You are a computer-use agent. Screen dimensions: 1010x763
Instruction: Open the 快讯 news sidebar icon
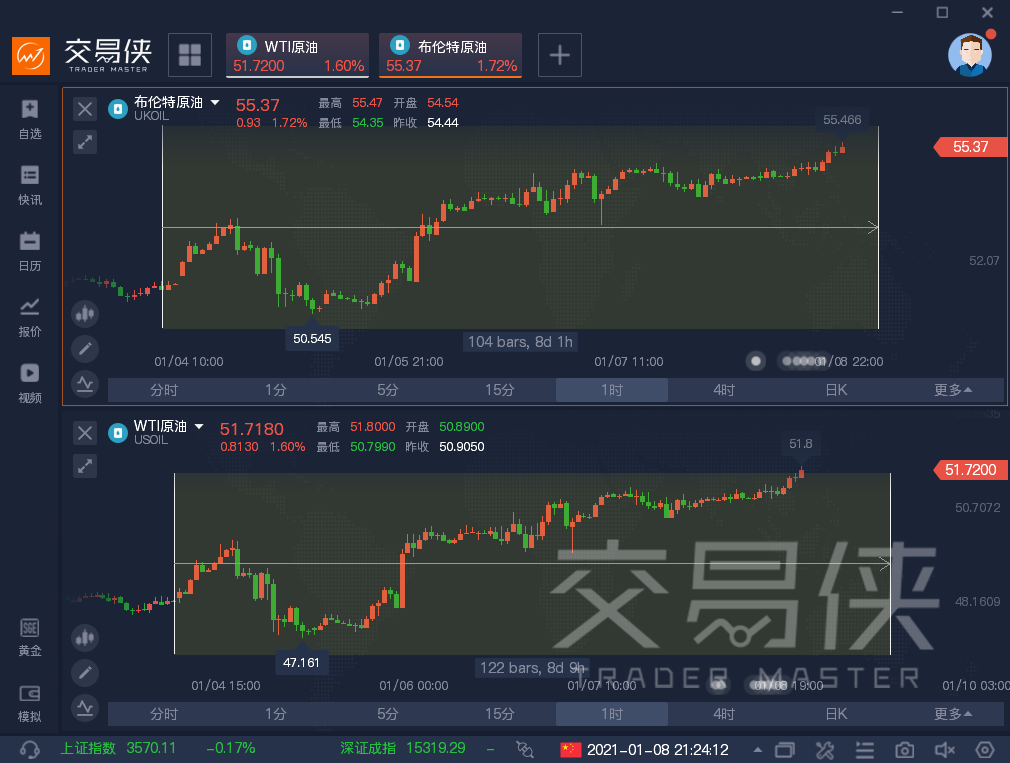[x=30, y=186]
